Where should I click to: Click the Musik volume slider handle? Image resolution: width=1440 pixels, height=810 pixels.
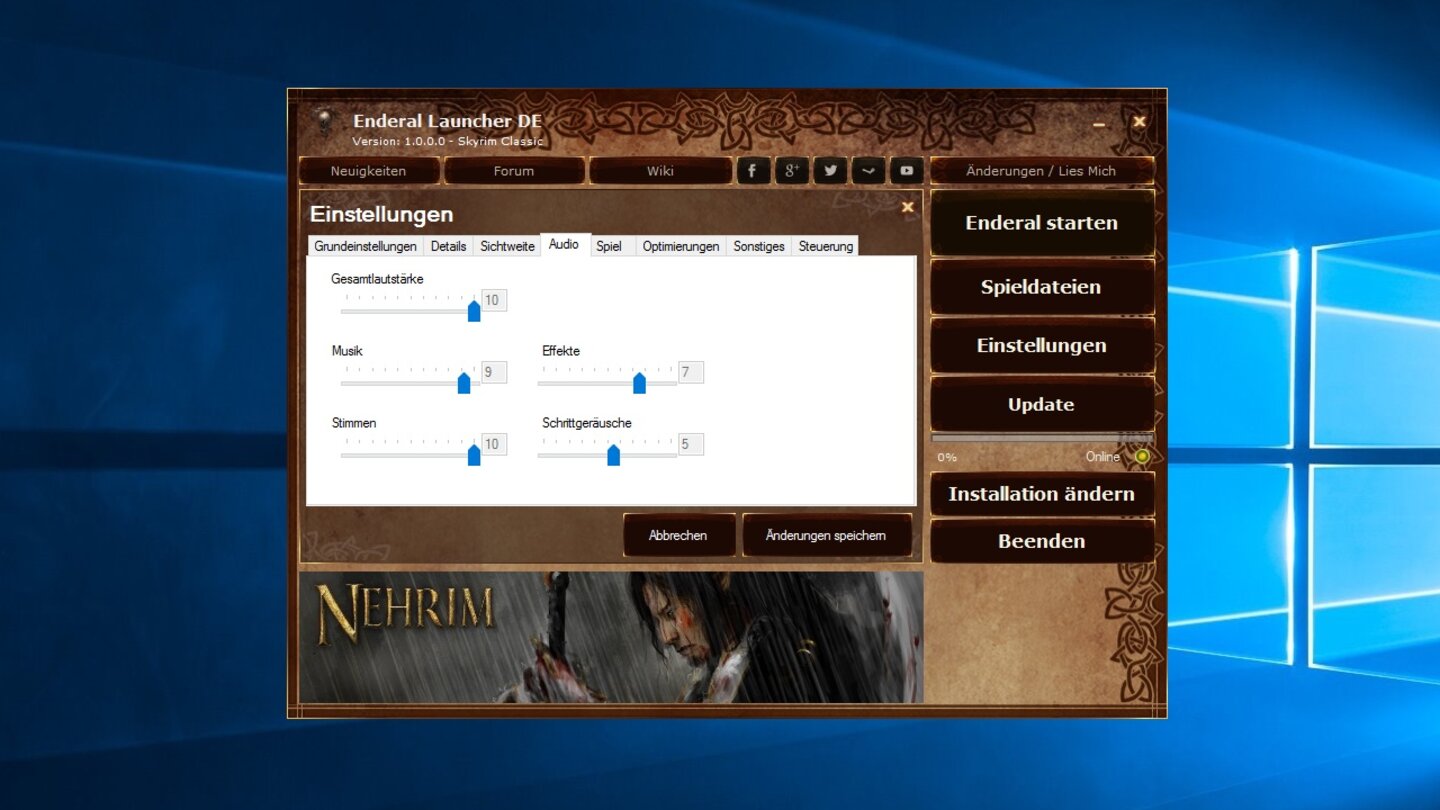(x=464, y=383)
